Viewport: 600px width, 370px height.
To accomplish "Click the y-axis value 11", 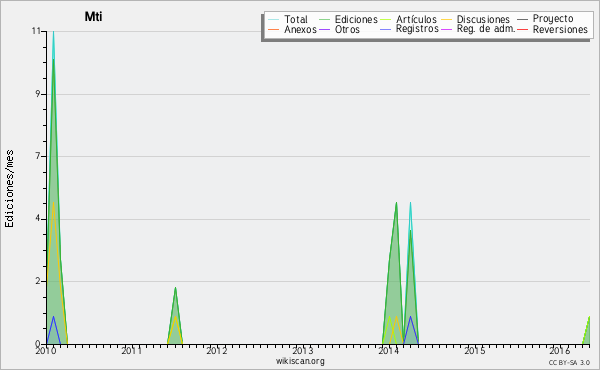I will 36,31.
